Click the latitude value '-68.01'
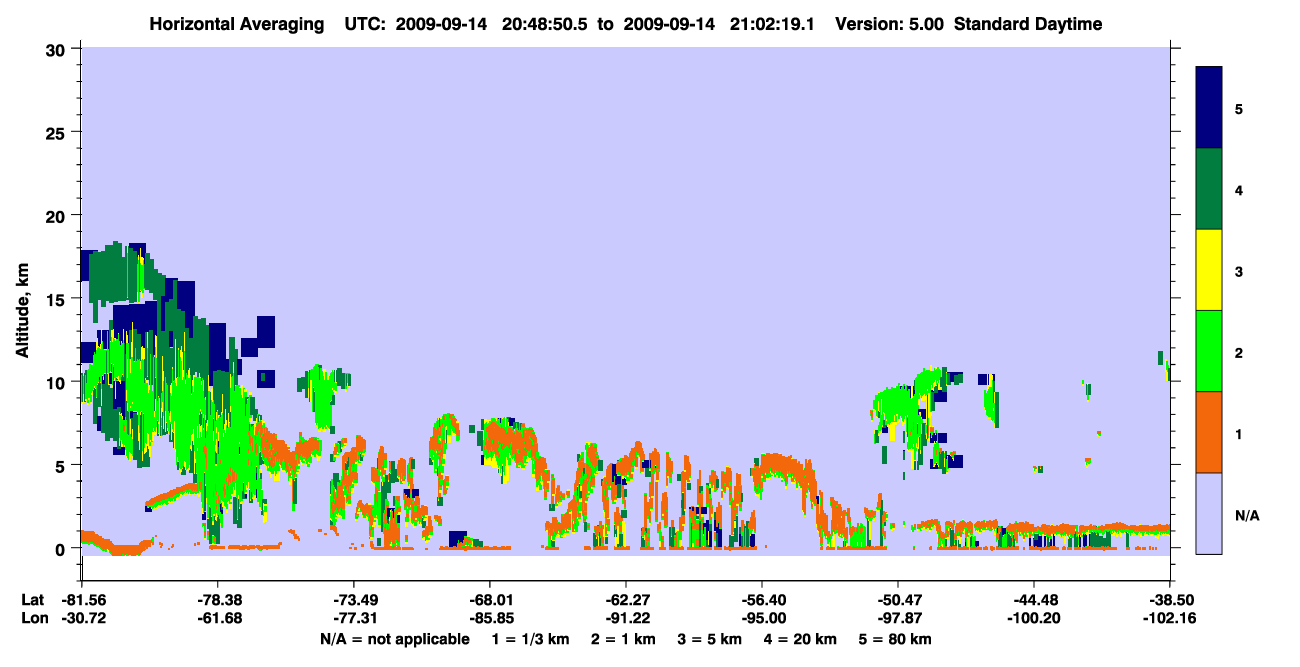The height and width of the screenshot is (667, 1300). tap(489, 600)
